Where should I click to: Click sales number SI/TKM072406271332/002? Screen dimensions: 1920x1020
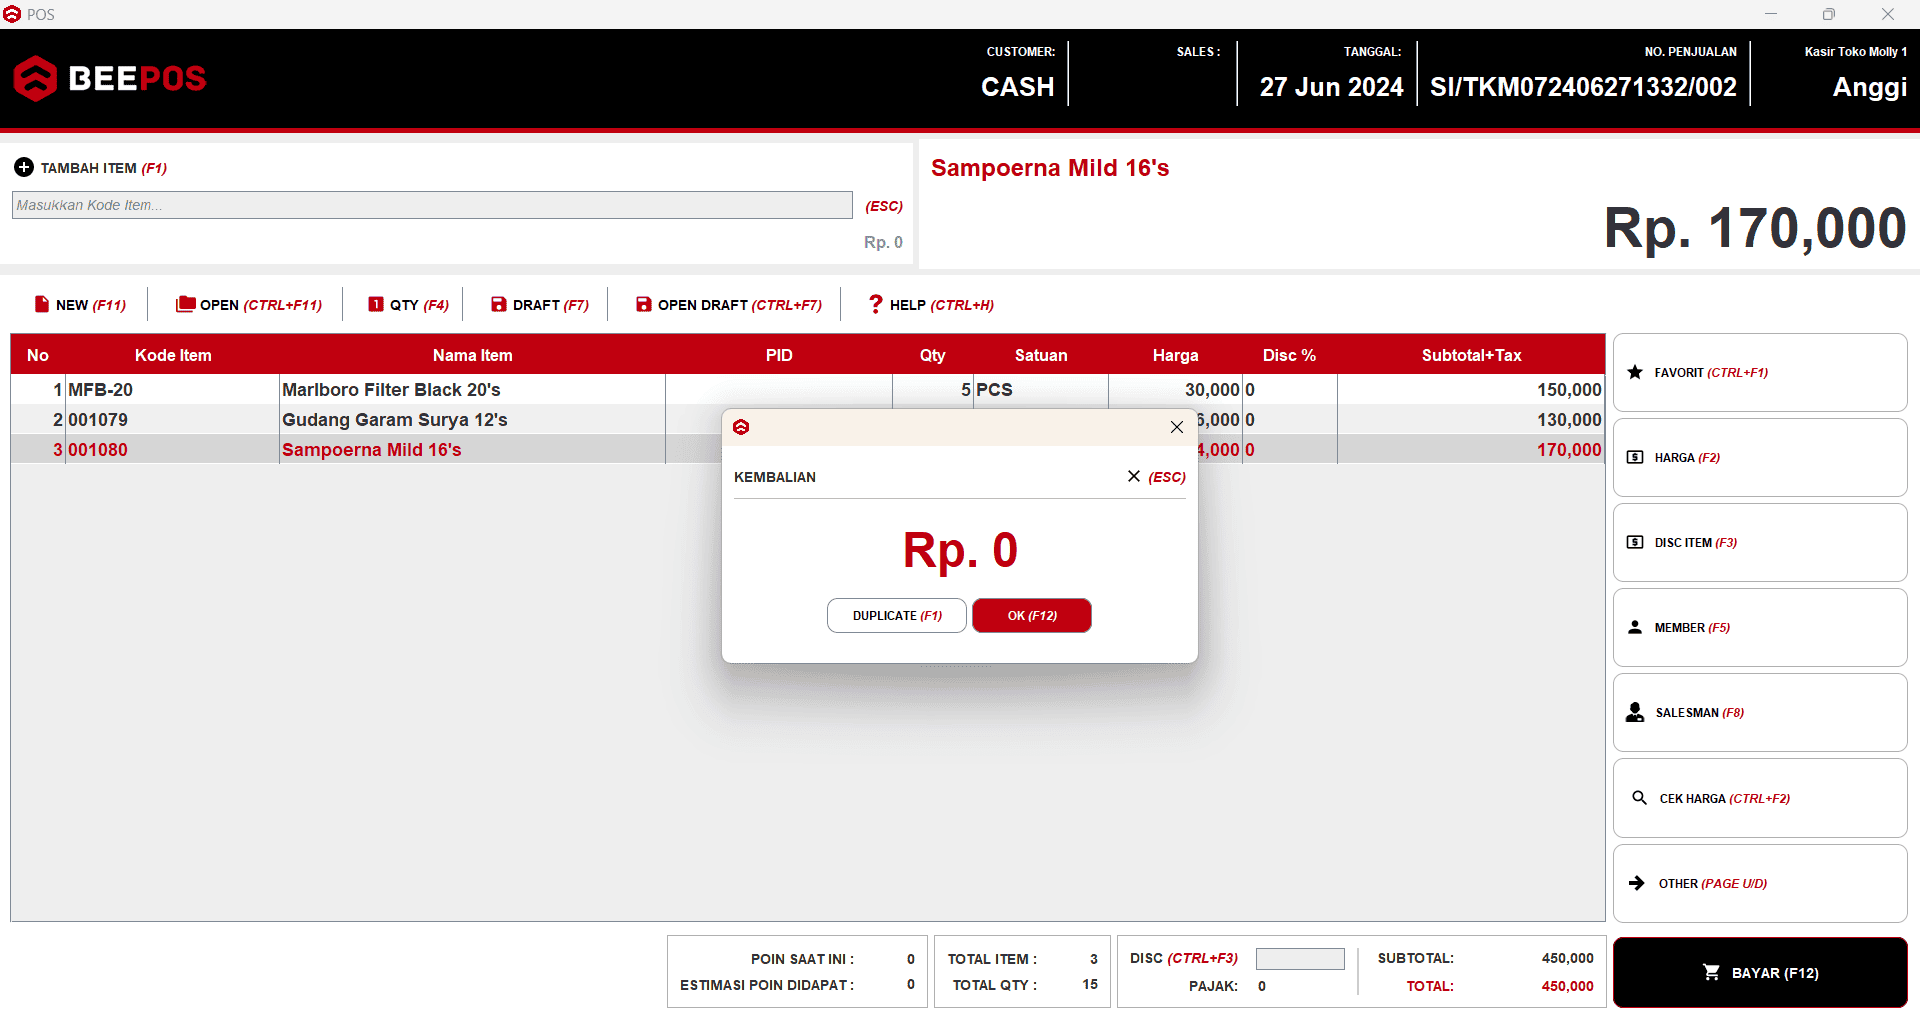pos(1583,87)
